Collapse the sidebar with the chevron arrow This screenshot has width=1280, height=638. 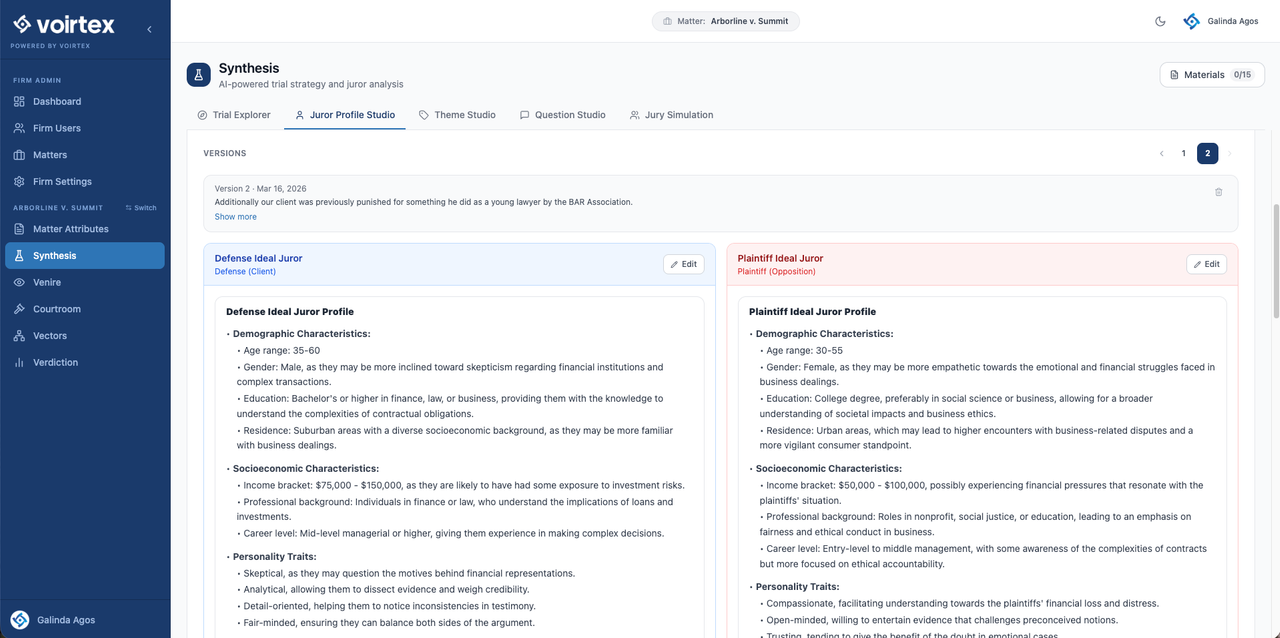(149, 29)
